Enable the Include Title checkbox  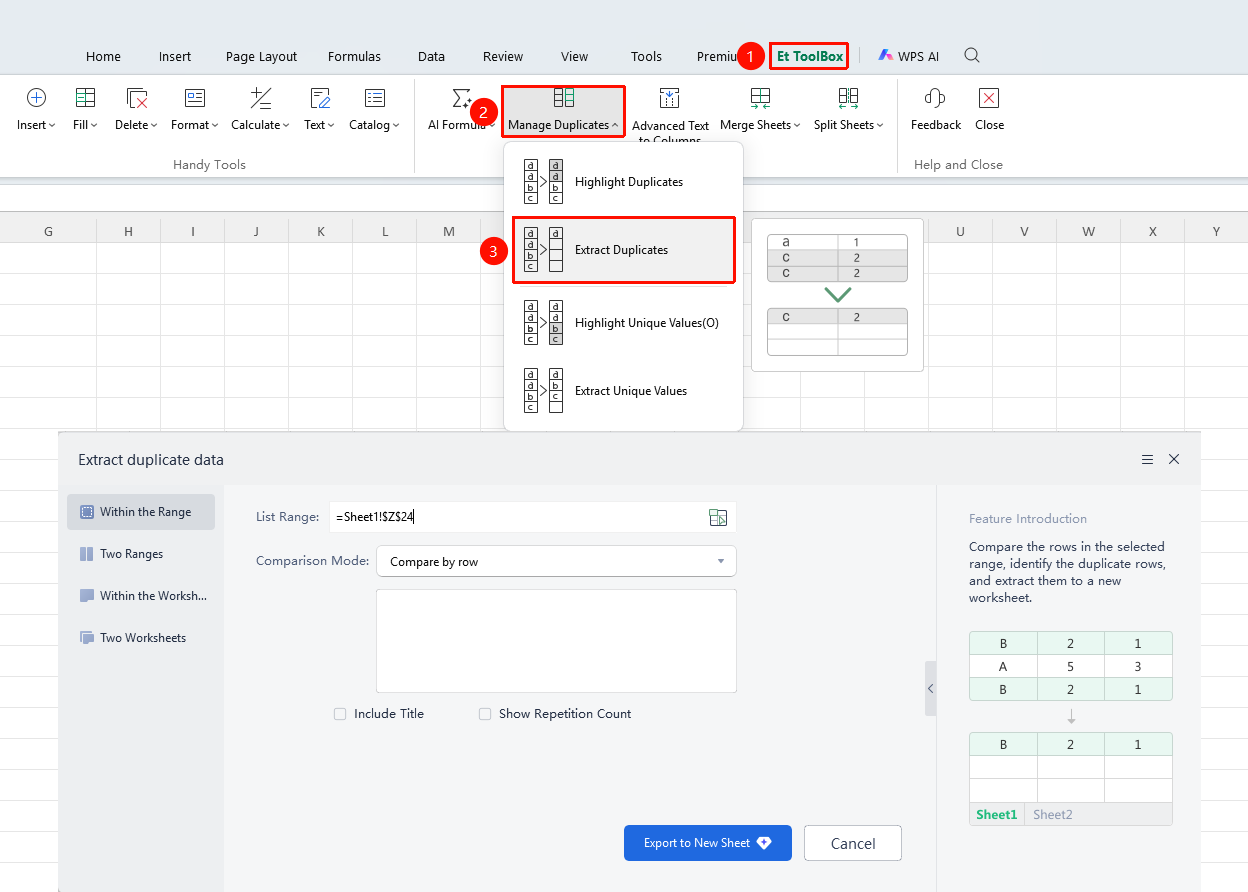click(340, 714)
